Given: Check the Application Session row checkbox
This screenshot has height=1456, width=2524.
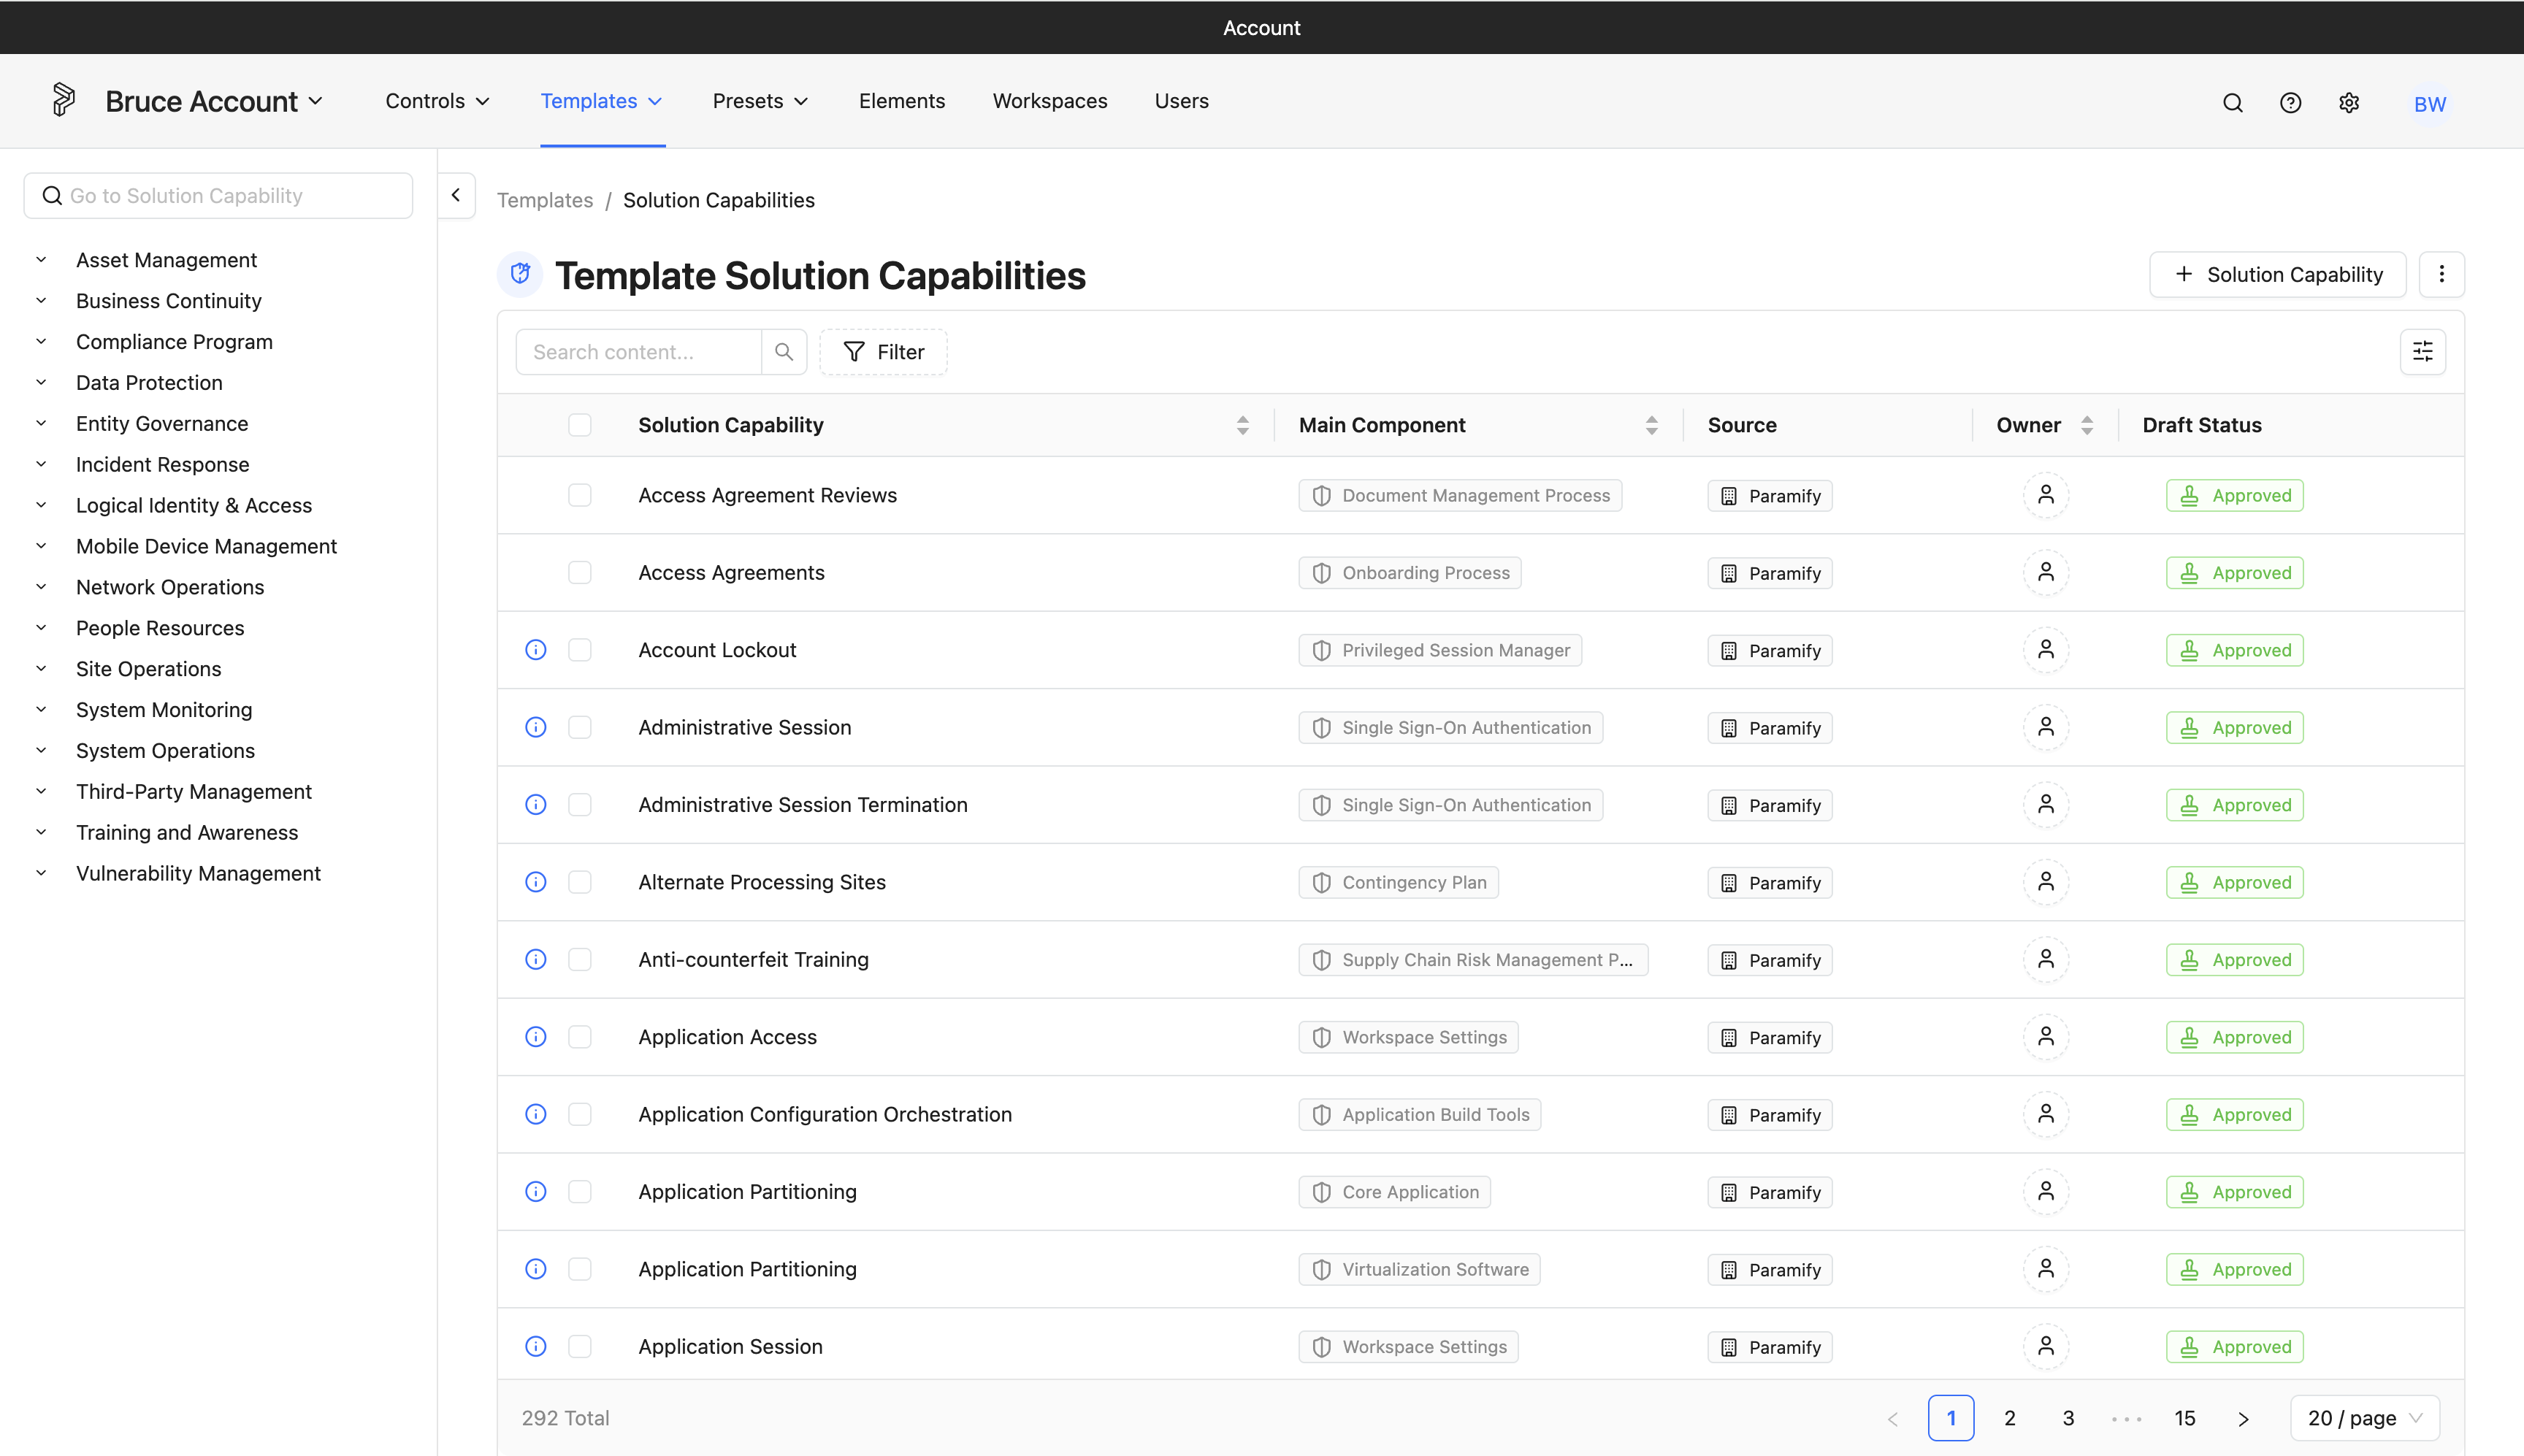Looking at the screenshot, I should tap(580, 1346).
